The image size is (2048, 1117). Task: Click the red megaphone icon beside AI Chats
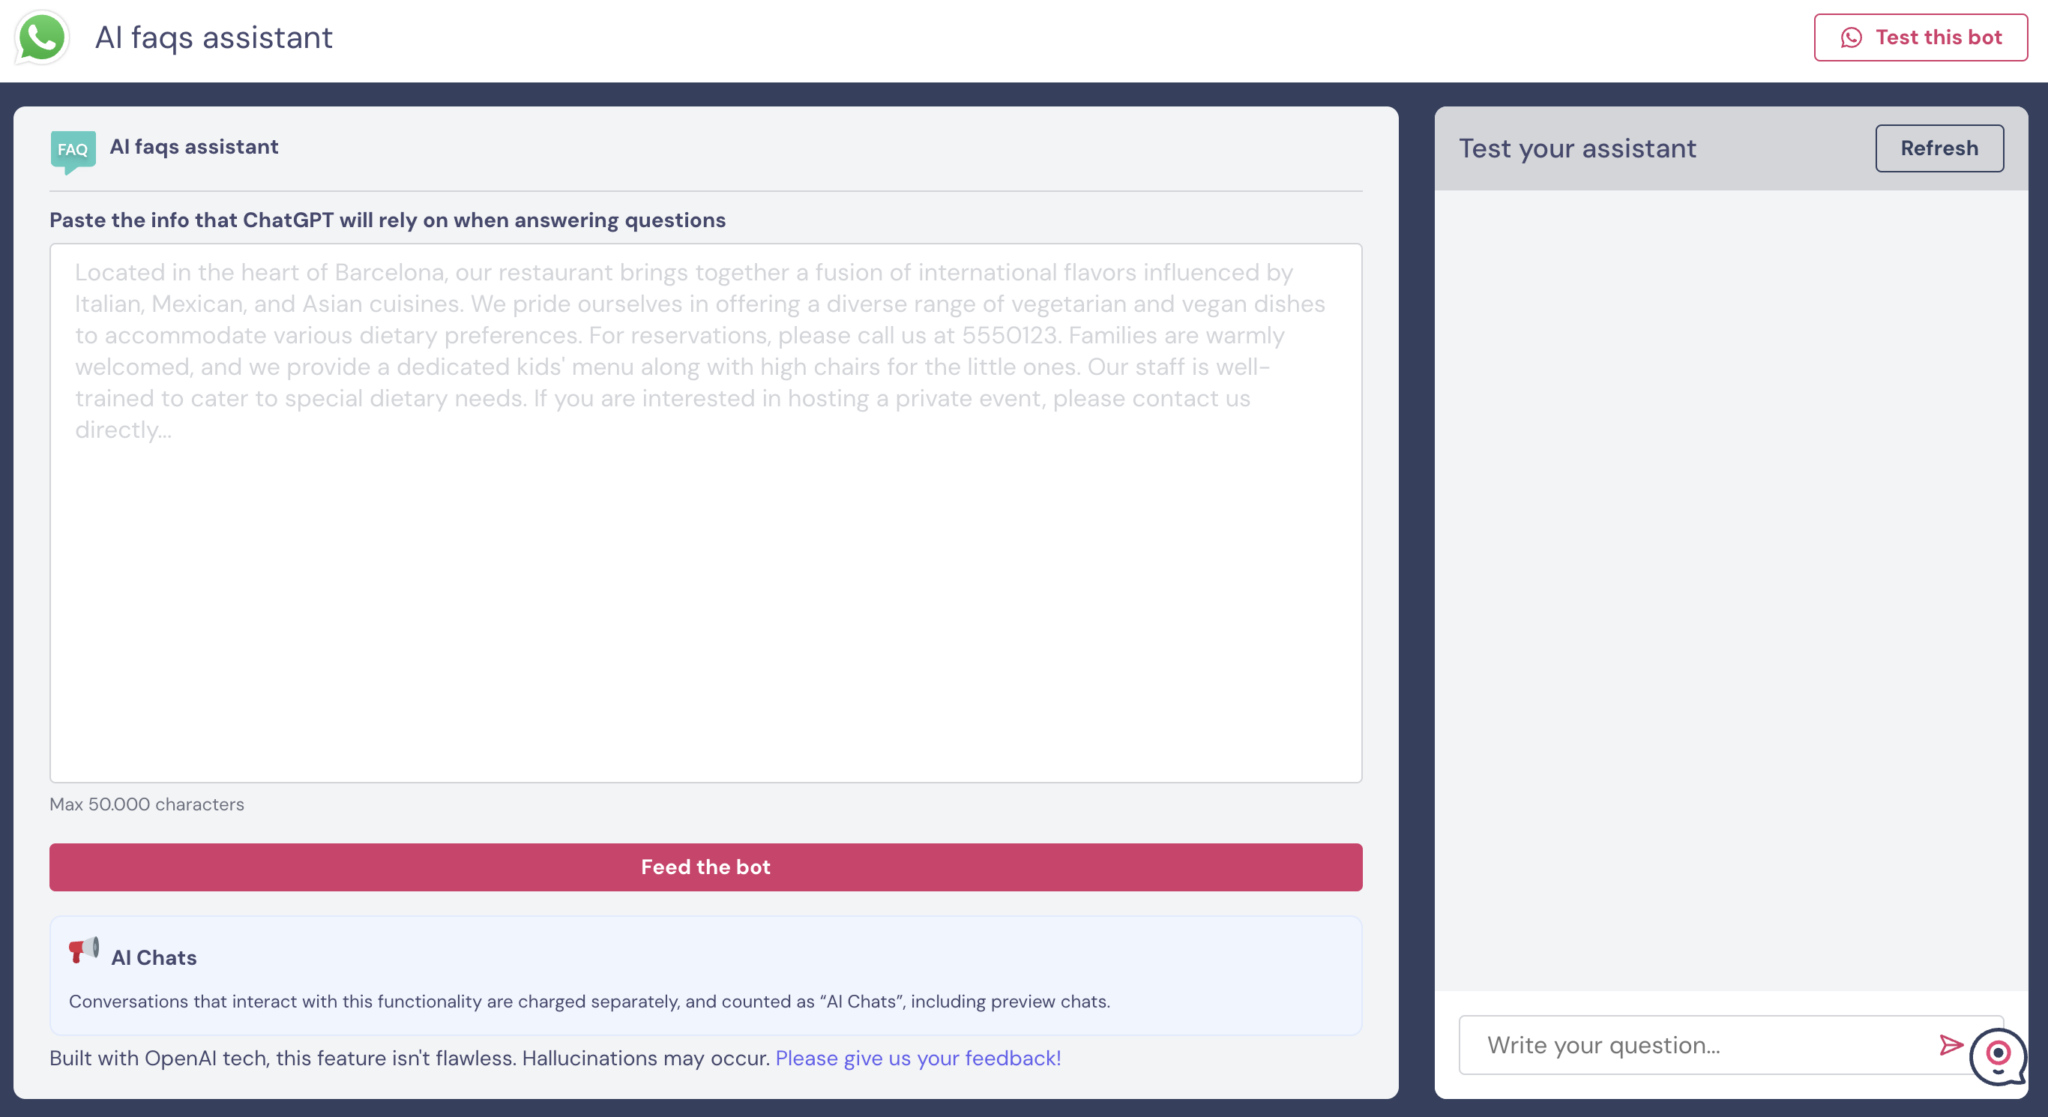click(x=84, y=950)
